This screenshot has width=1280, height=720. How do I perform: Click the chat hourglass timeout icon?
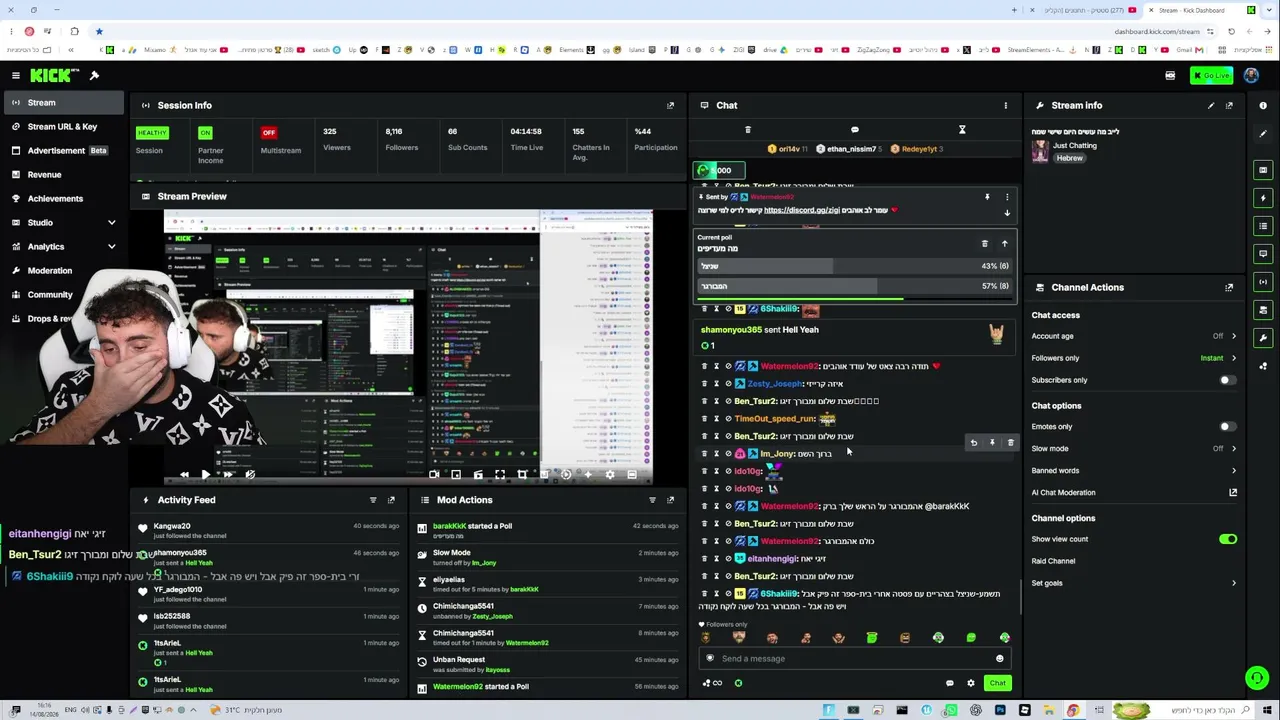[x=962, y=130]
